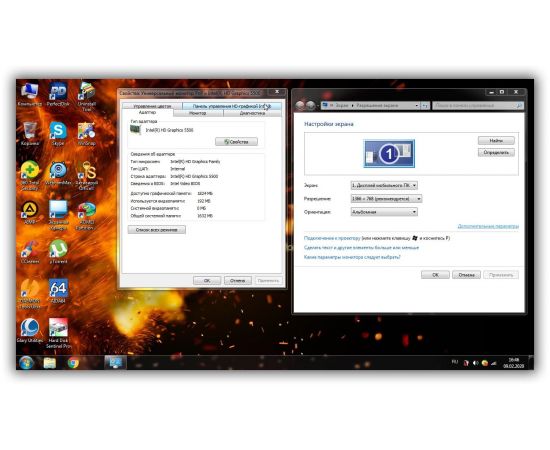Click the Internal DAC type value

click(x=177, y=169)
